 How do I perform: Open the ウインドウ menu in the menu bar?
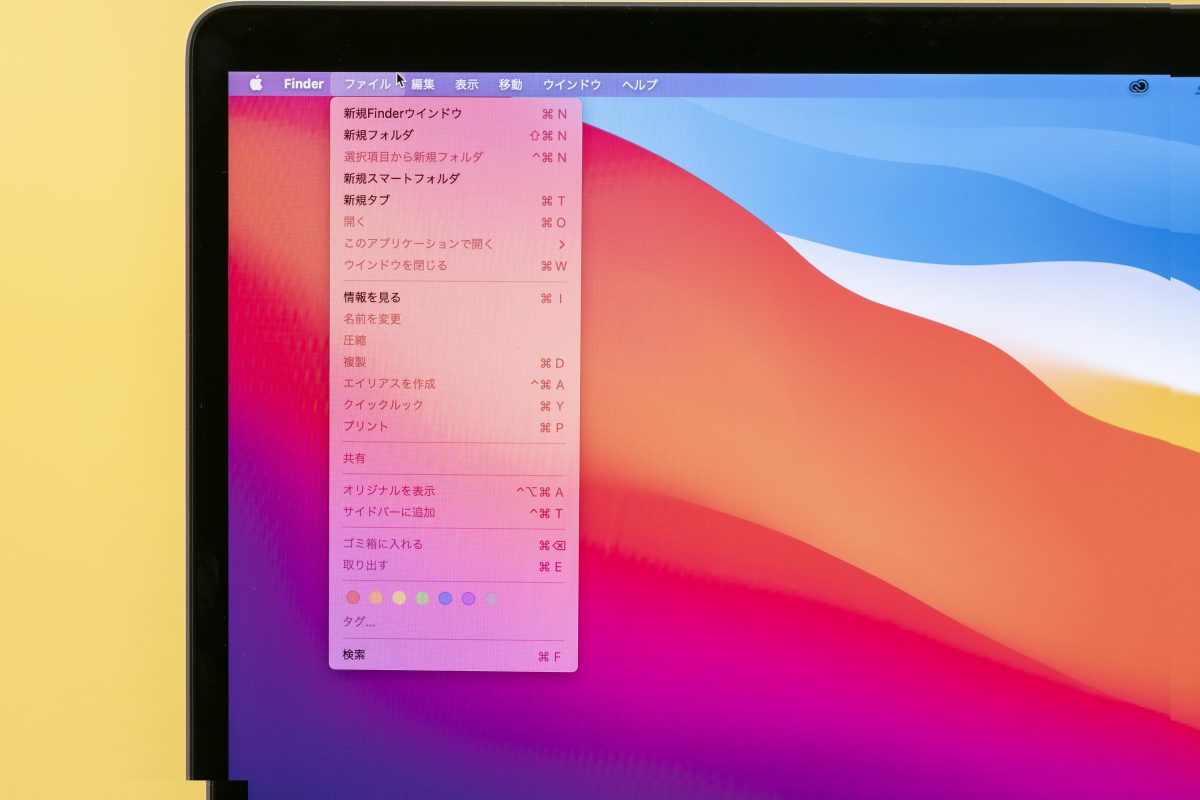572,85
